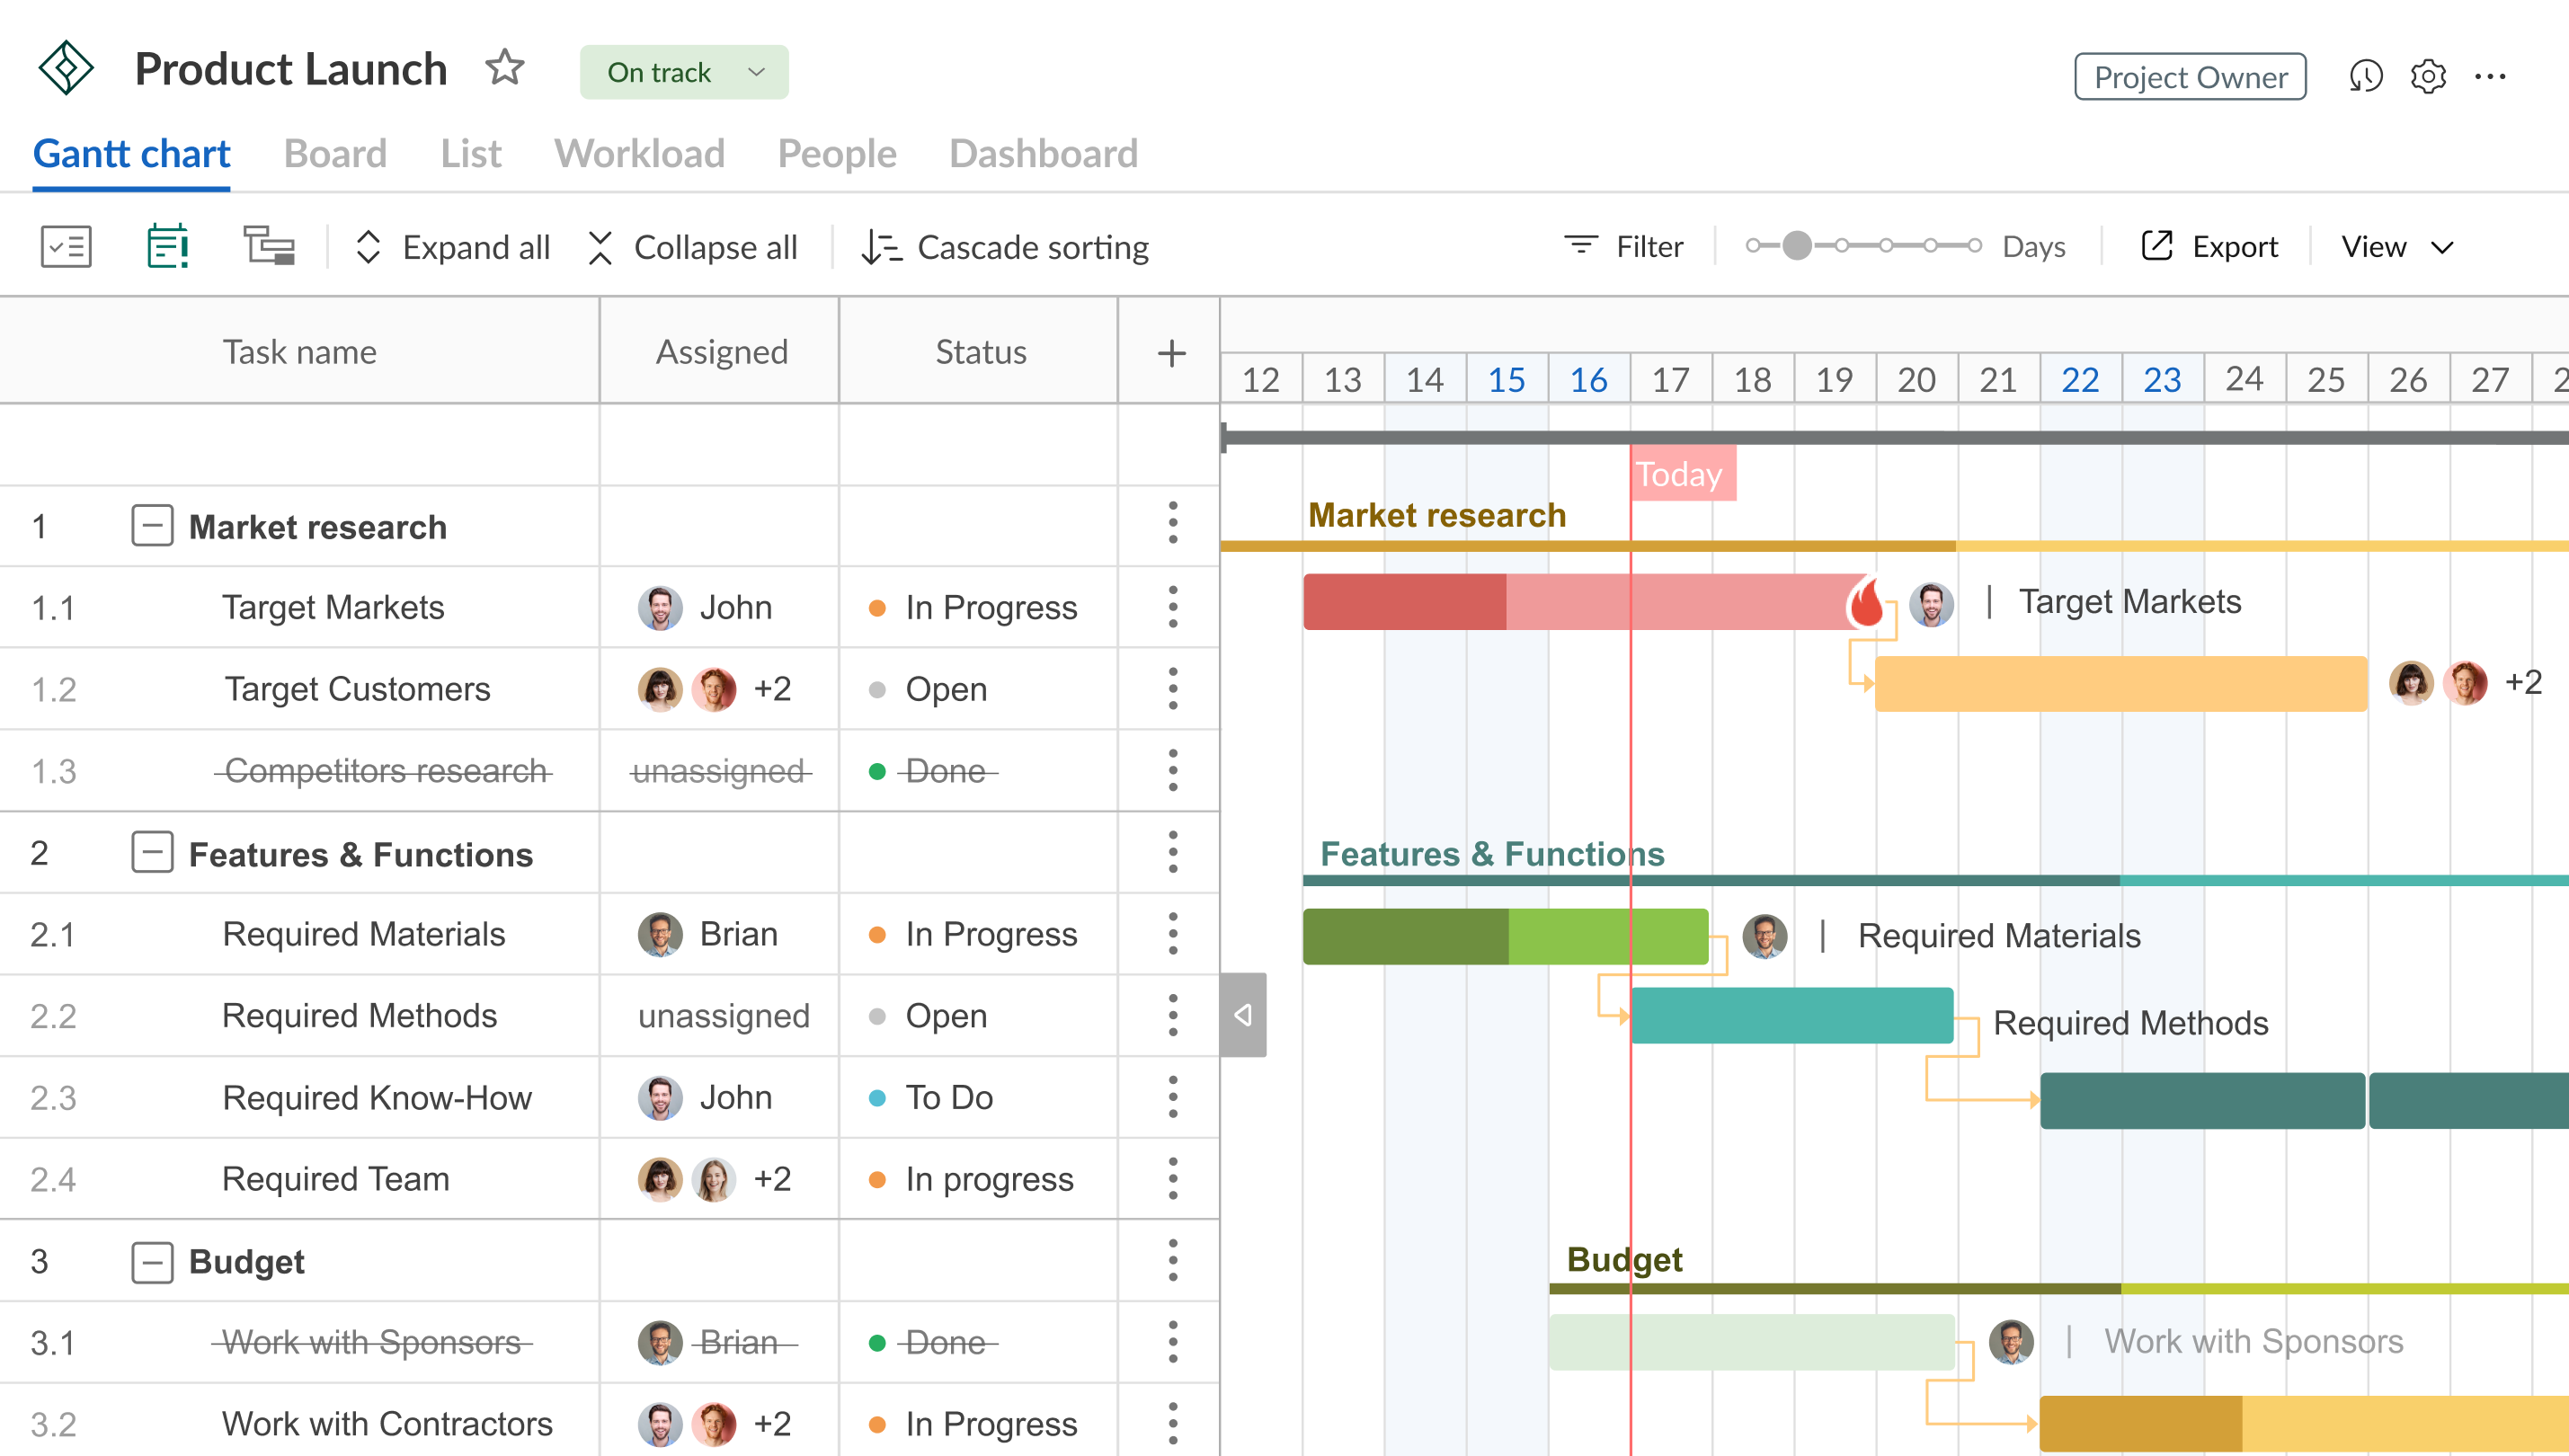This screenshot has height=1456, width=2569.
Task: Collapse the Budget task group
Action: coord(152,1262)
